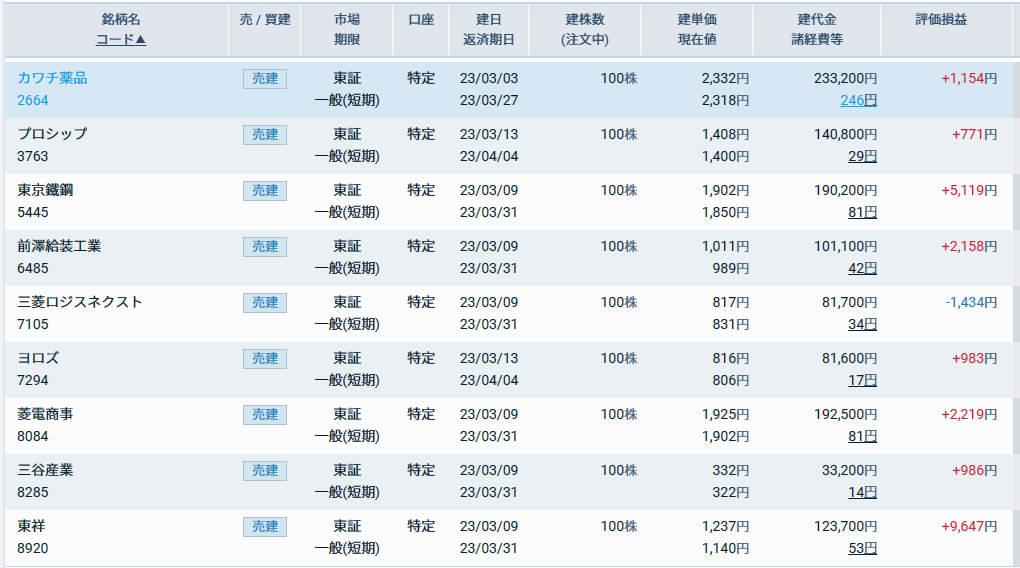Screen dimensions: 1020x568
Task: Click stock code 5445
Action: (33, 212)
